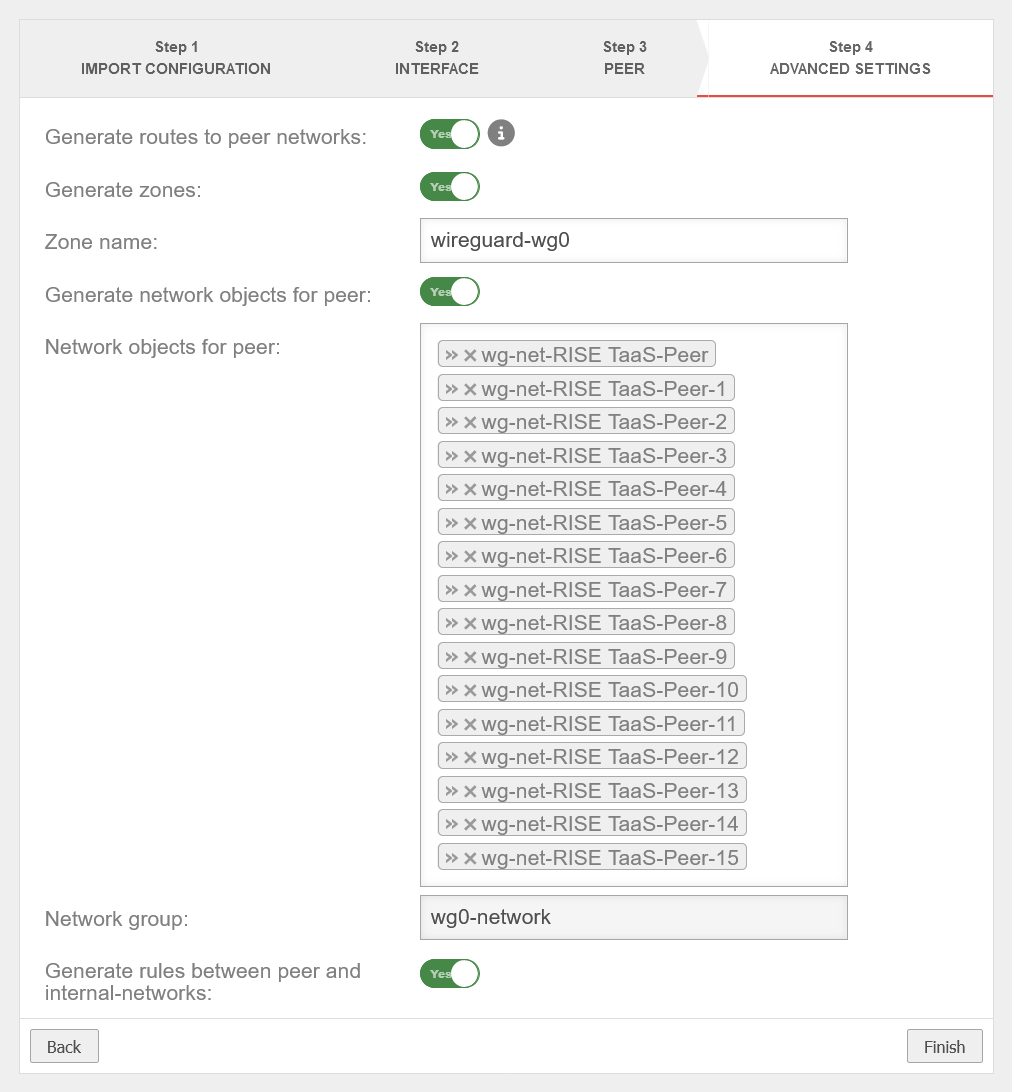
Task: Open wg-net-RISE TaaS-Peer-14 double-arrow expander
Action: (x=451, y=824)
